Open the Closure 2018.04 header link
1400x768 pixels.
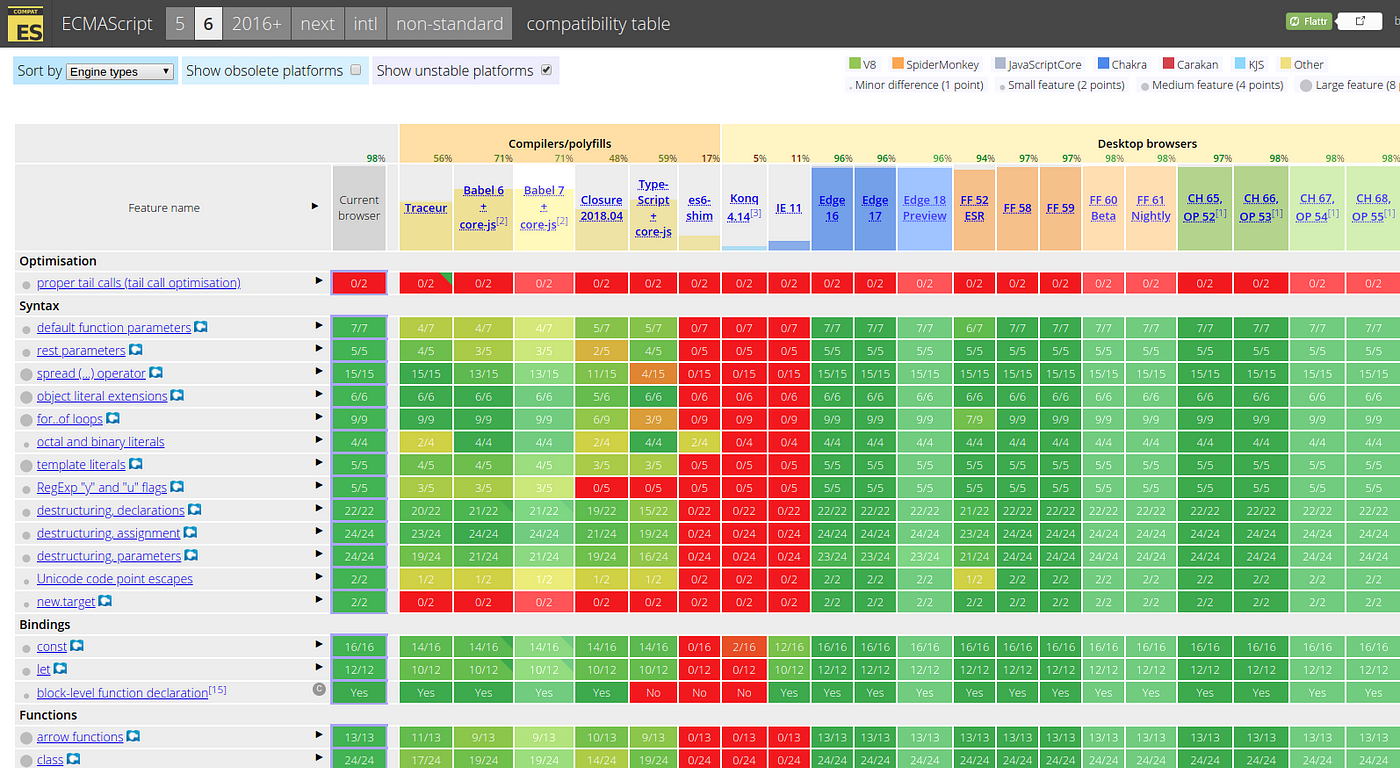(x=601, y=208)
